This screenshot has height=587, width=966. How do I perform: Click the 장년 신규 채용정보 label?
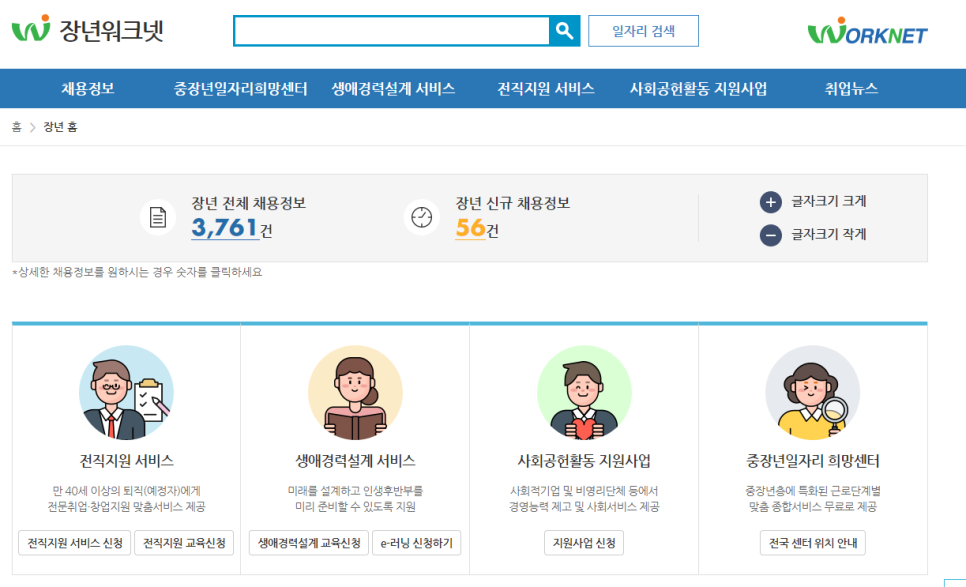click(513, 203)
